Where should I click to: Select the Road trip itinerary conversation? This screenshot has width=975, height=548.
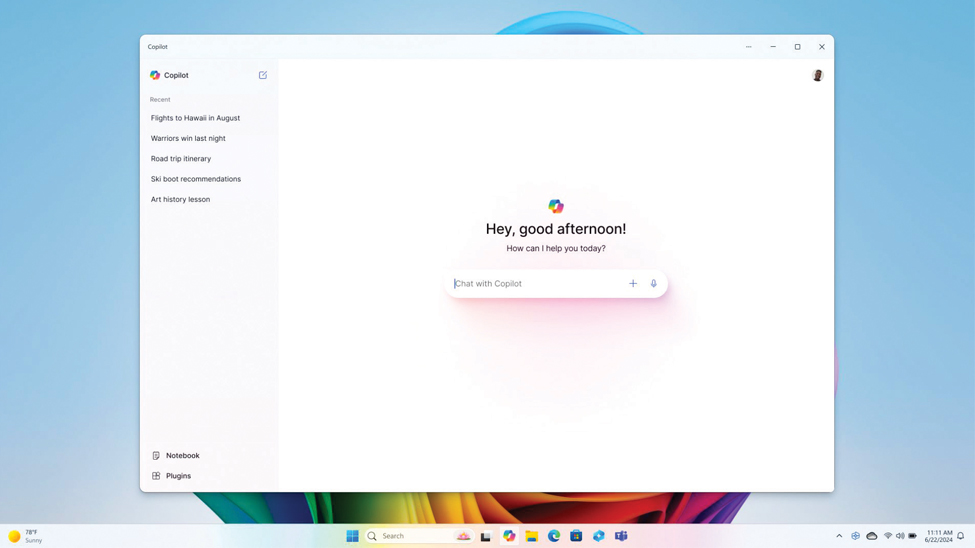point(181,159)
